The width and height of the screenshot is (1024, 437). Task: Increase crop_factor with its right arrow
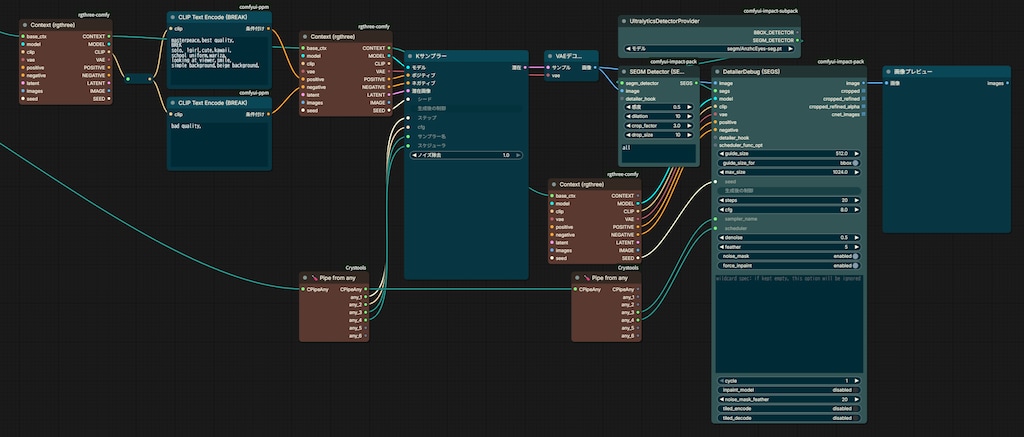689,125
